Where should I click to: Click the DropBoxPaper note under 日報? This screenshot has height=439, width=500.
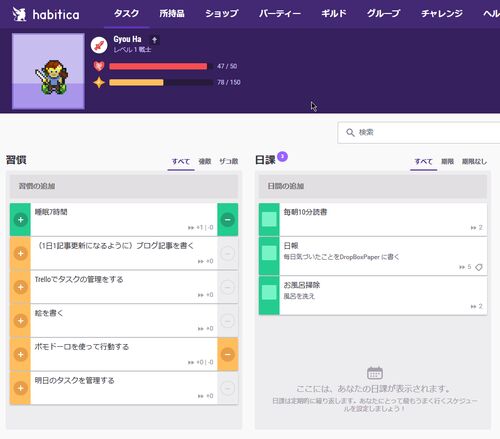point(341,257)
